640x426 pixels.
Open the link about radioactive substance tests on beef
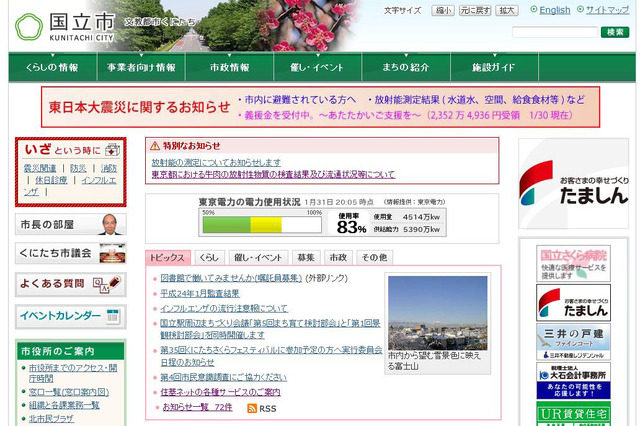273,174
